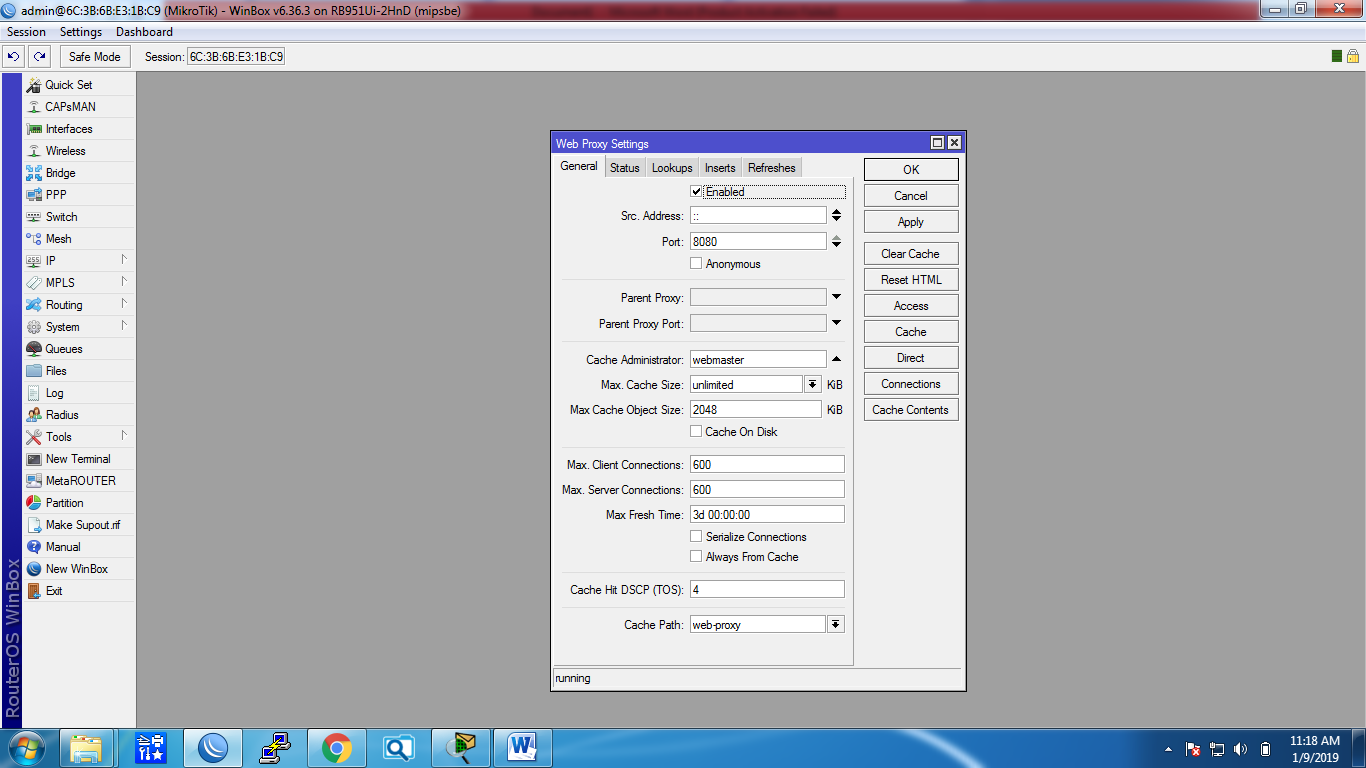Click the Connections button

911,384
